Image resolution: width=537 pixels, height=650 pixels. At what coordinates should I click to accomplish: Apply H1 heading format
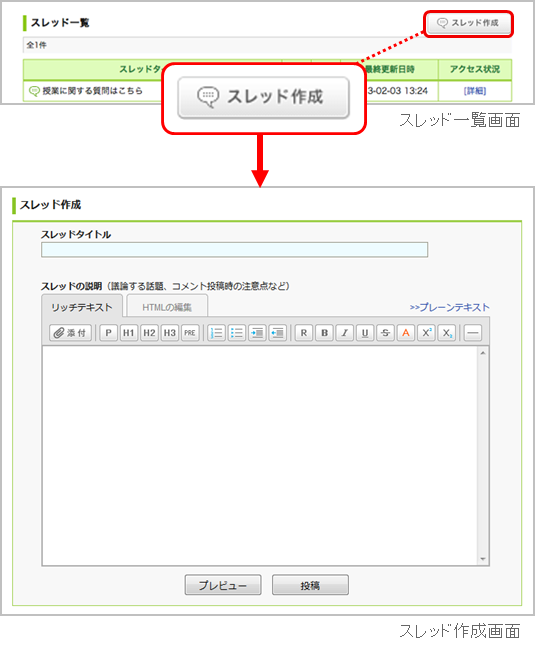129,333
